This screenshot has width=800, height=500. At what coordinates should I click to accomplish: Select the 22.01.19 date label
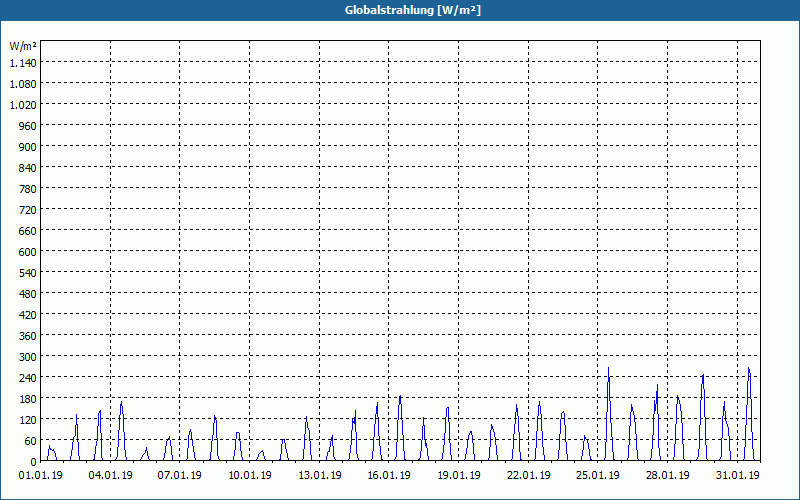pos(529,476)
